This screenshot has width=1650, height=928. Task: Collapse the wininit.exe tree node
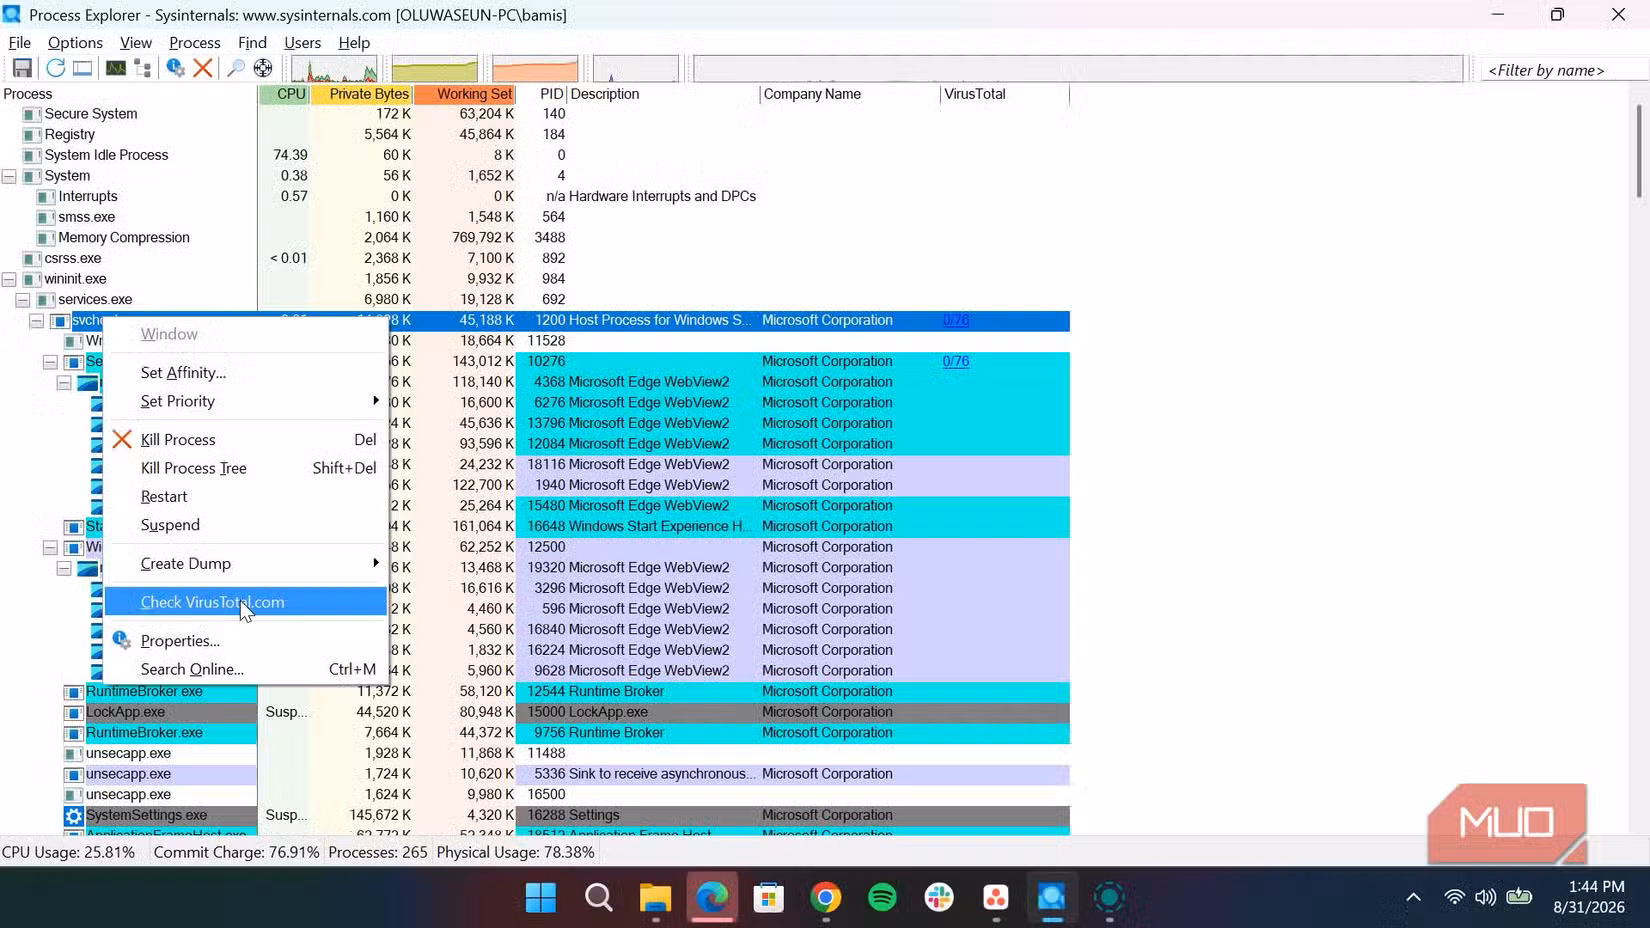tap(9, 279)
